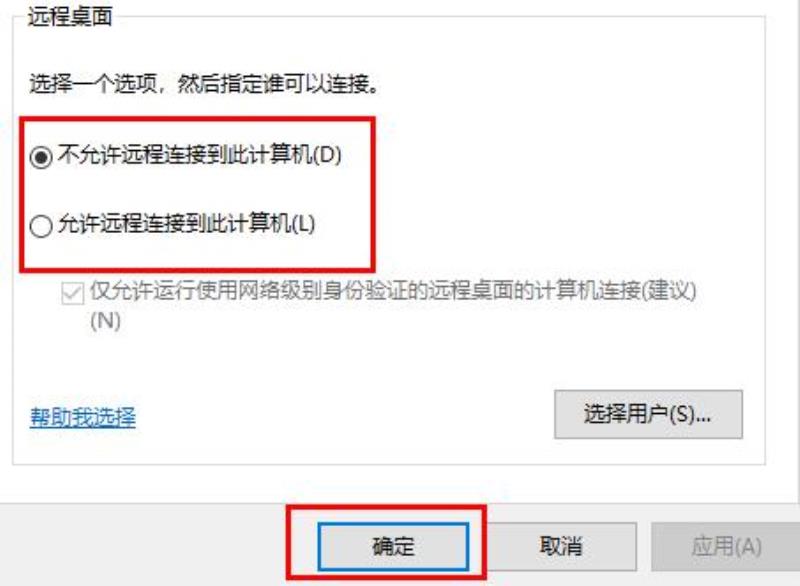
Task: Click the empty radio circle for allow option
Action: 41,226
